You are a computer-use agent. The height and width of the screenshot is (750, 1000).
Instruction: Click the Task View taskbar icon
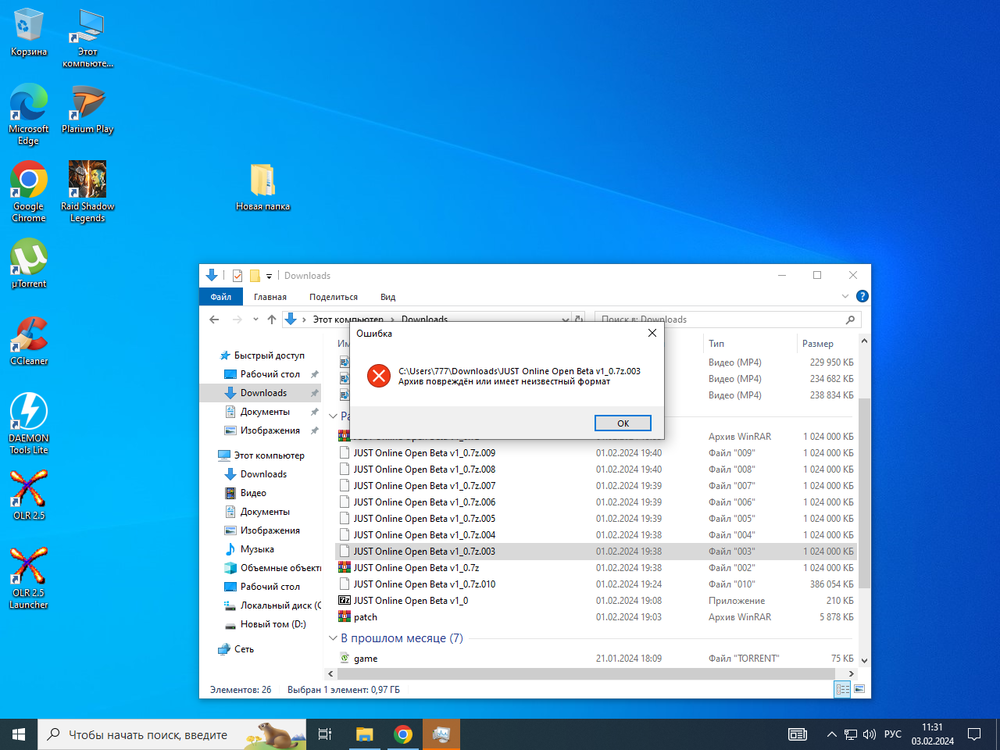click(324, 734)
